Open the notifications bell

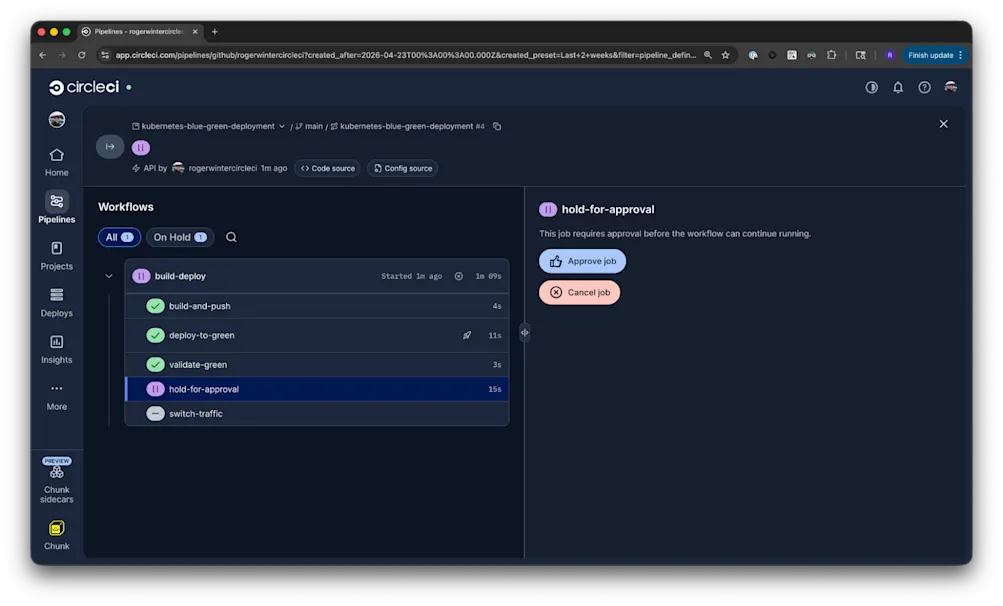(898, 87)
